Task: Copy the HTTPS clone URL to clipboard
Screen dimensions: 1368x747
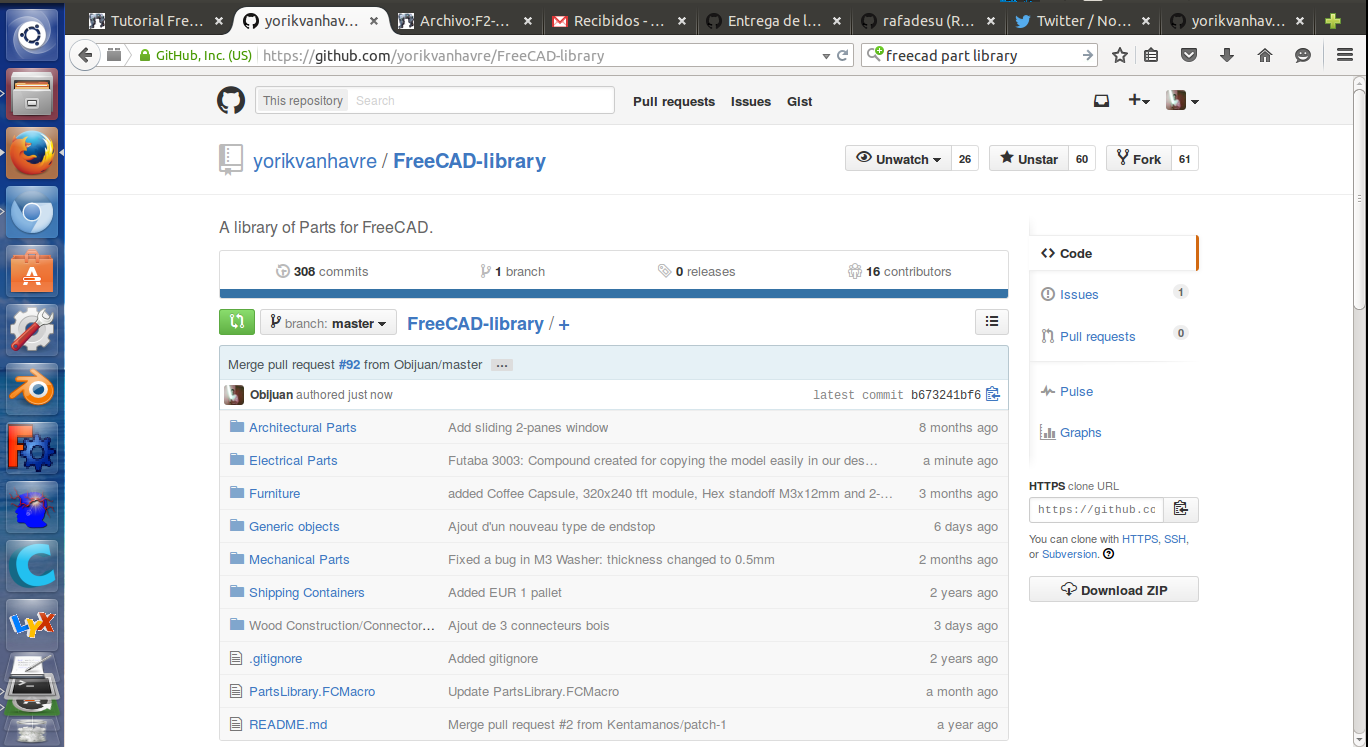Action: [1181, 509]
